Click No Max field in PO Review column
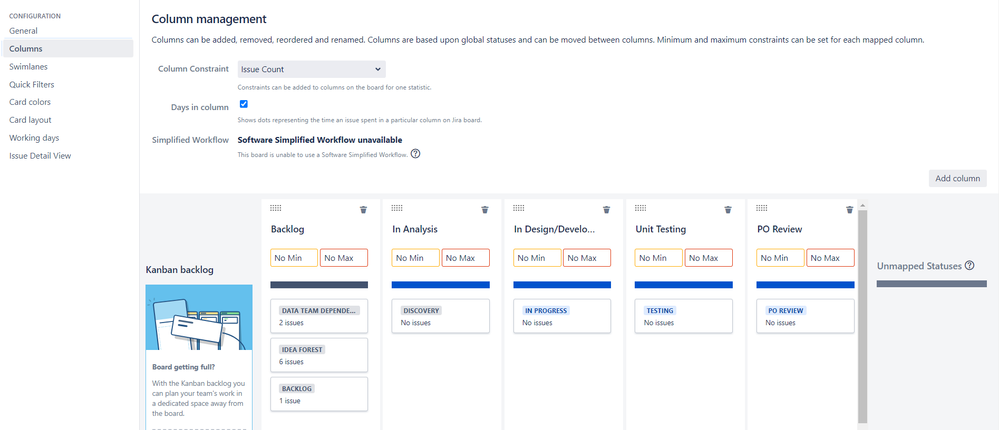Viewport: 999px width, 430px height. [x=830, y=258]
